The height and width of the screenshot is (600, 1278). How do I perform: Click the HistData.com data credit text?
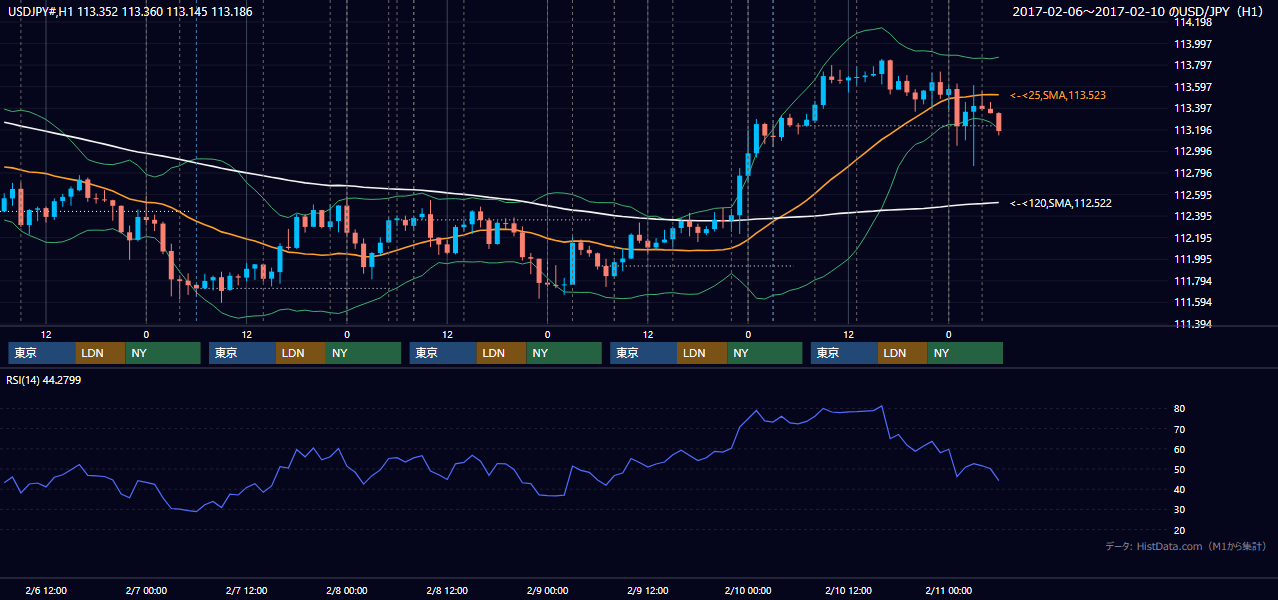1186,546
